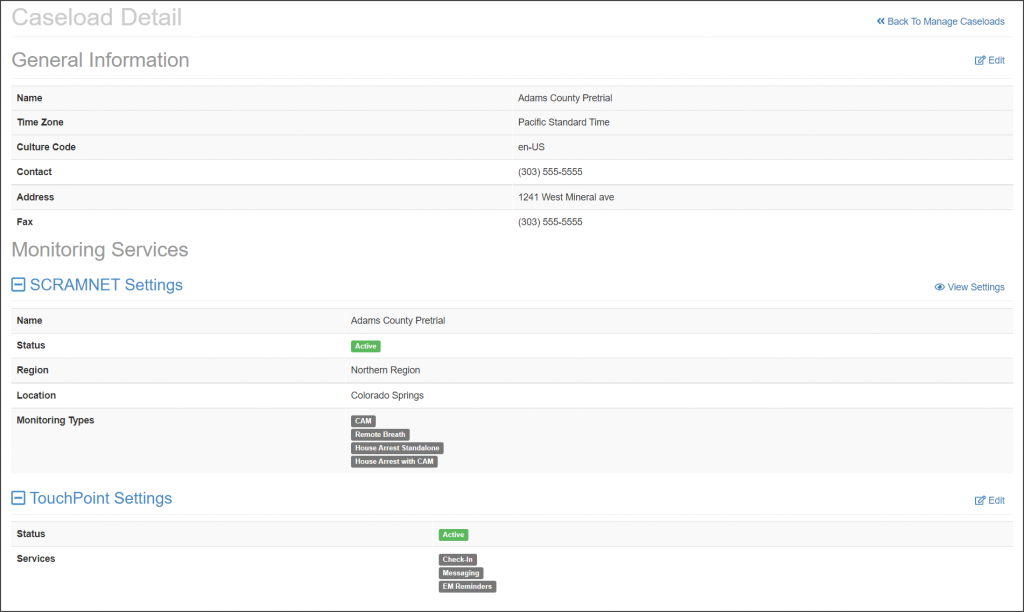Select the CAM monitoring type badge
Viewport: 1024px width, 612px height.
pos(362,421)
